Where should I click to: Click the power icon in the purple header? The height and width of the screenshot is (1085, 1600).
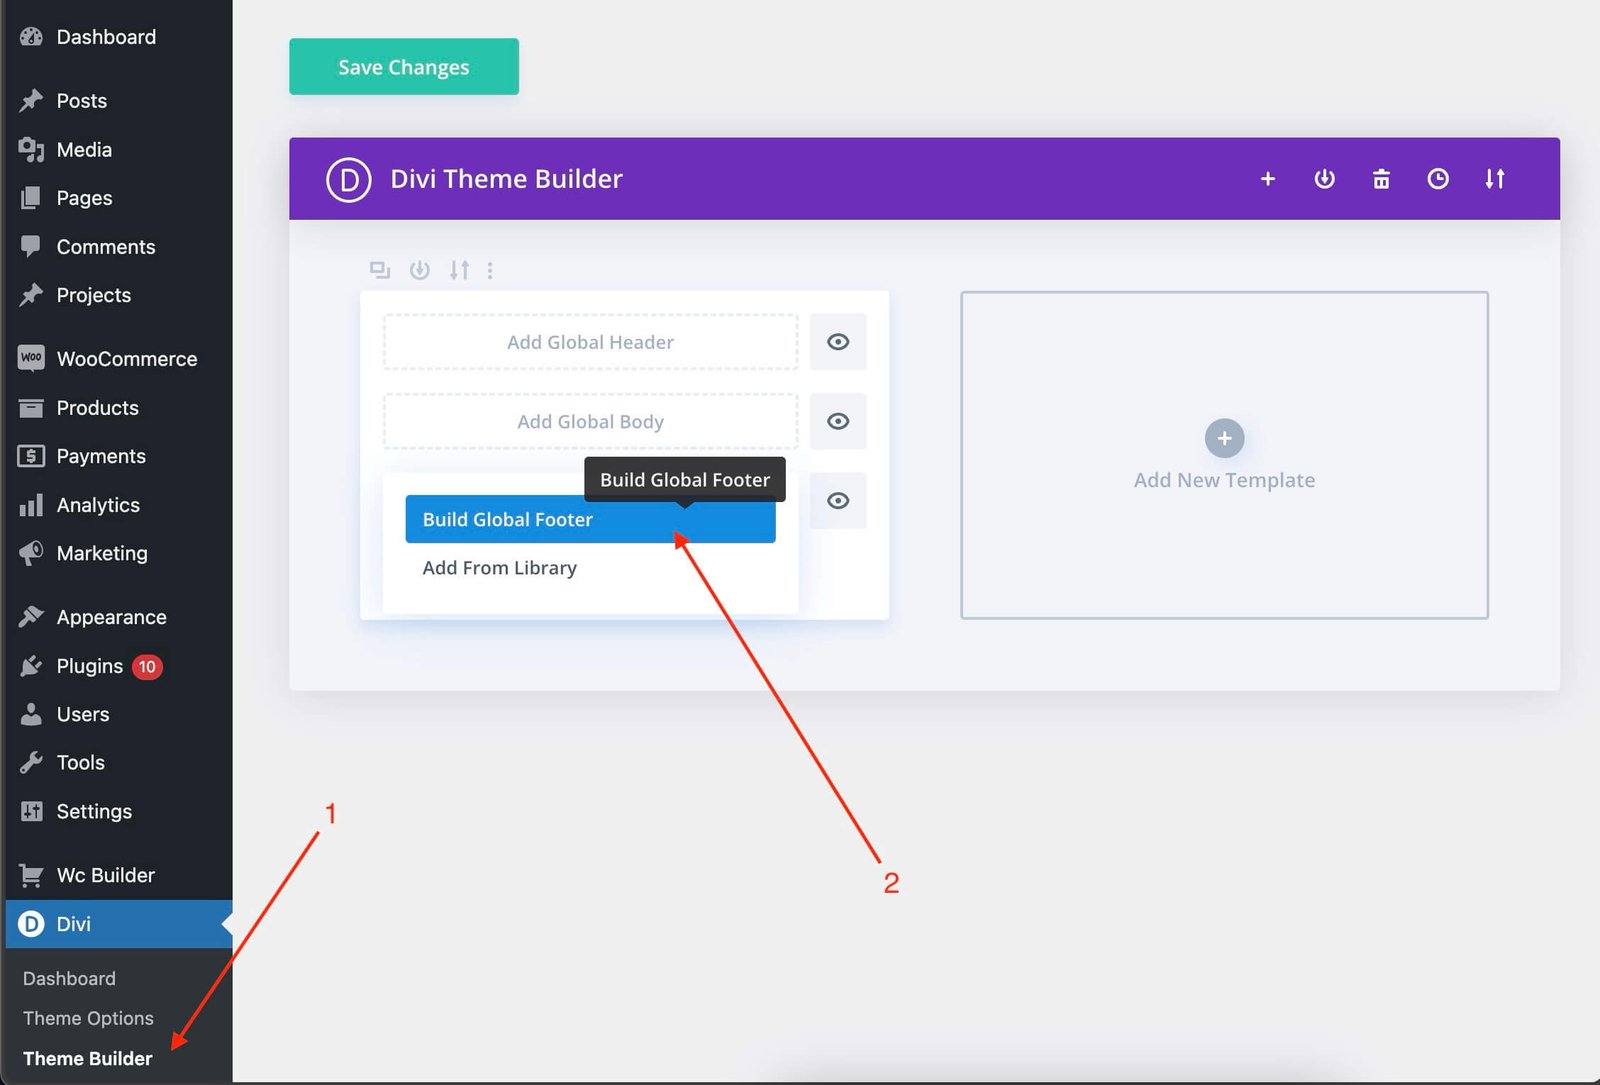[1324, 179]
